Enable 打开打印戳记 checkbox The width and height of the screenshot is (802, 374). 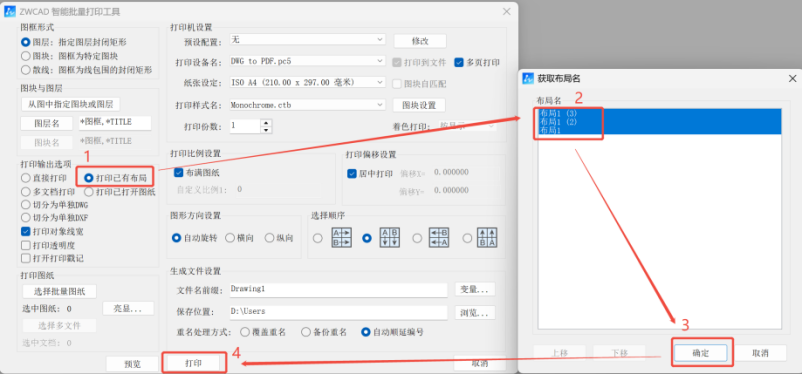click(x=25, y=258)
